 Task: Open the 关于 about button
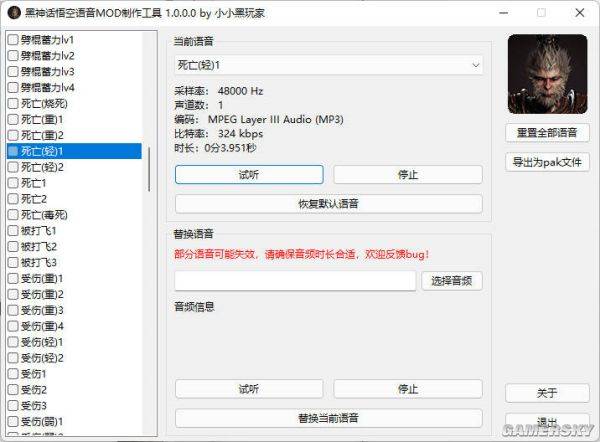coord(547,393)
